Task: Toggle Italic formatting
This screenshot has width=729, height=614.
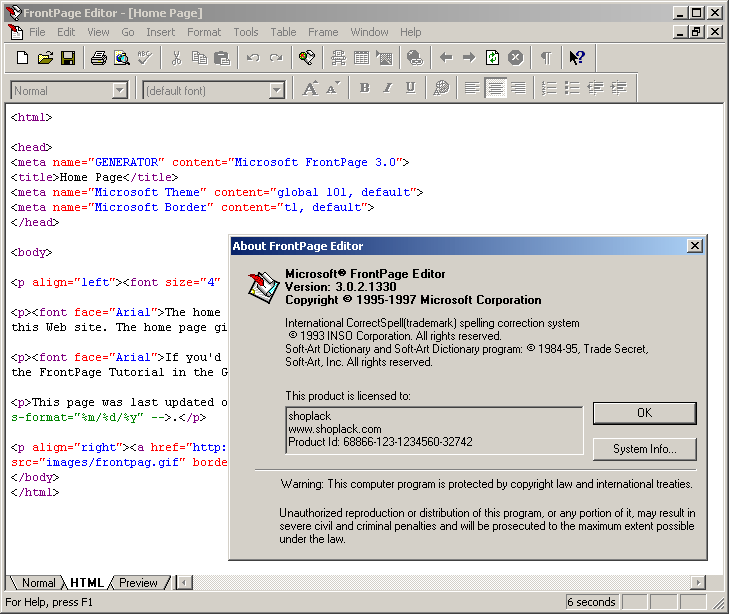Action: tap(387, 88)
